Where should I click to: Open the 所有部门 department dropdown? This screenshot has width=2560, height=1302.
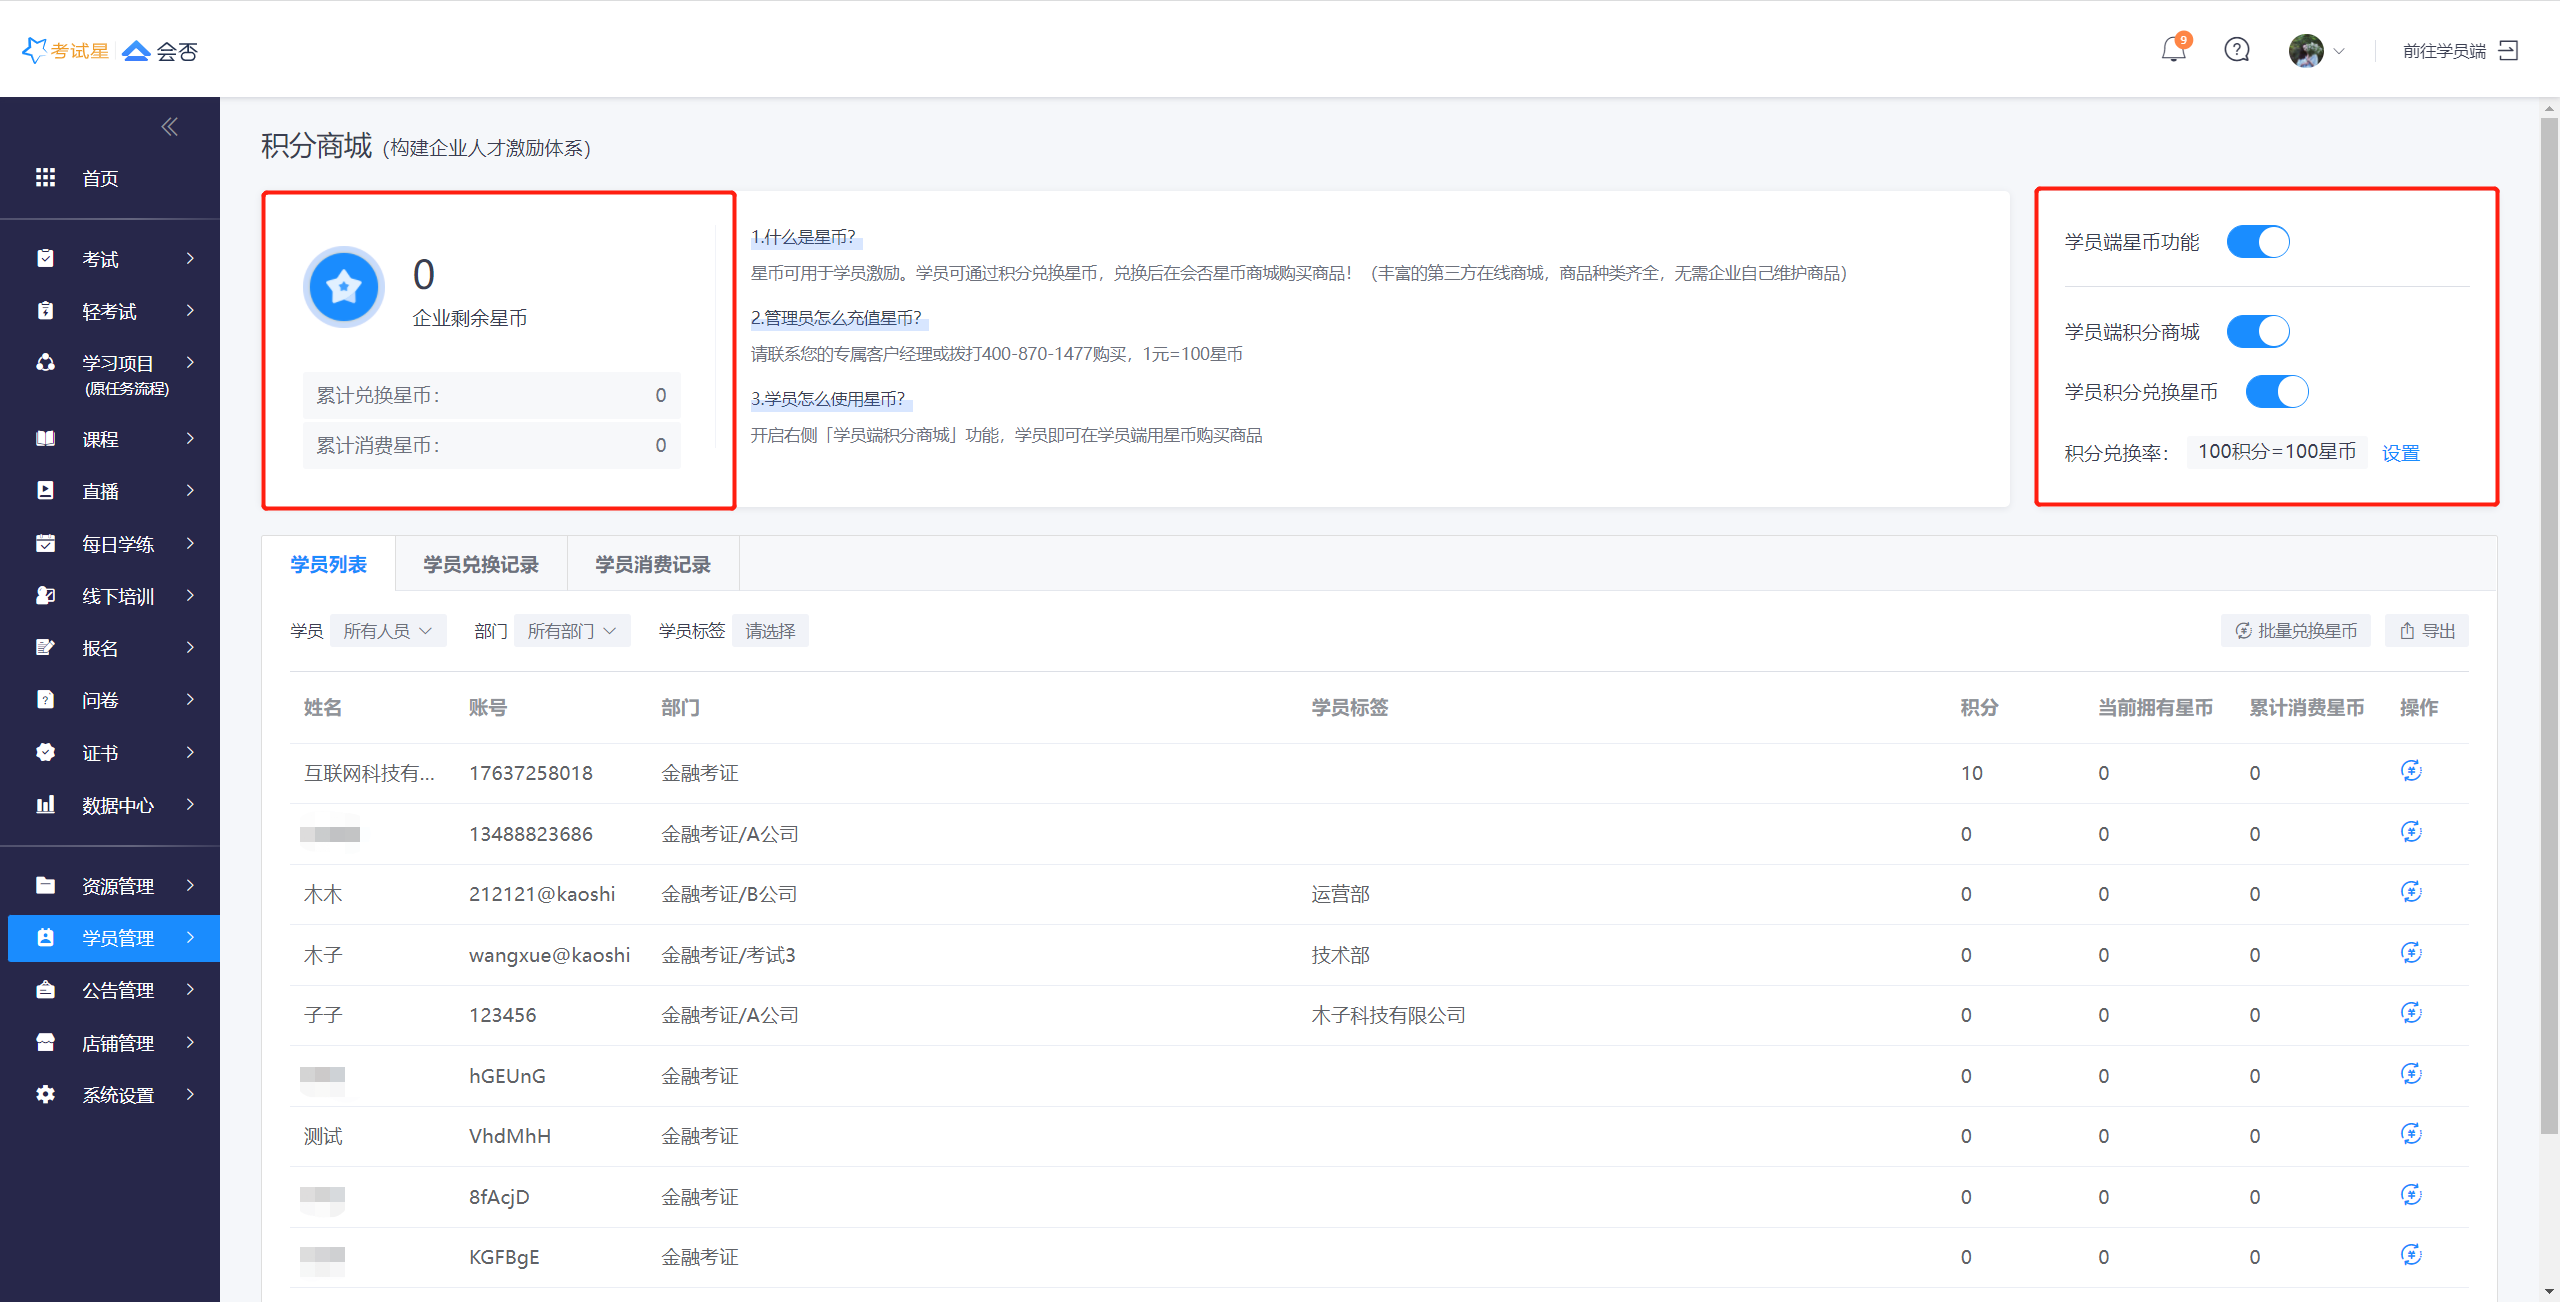(571, 631)
